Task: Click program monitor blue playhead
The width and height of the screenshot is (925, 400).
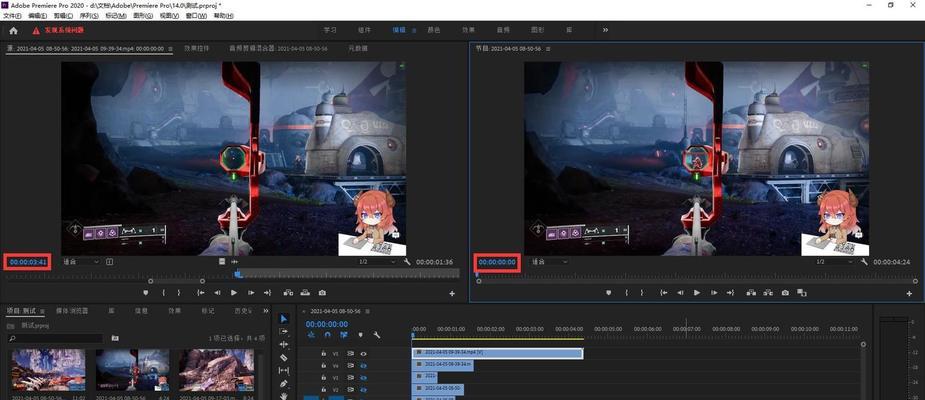Action: pos(477,273)
